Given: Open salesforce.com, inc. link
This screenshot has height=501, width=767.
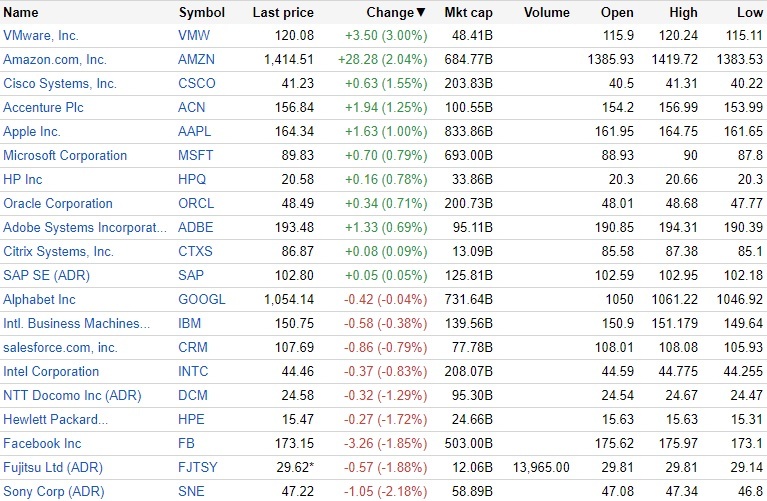Looking at the screenshot, I should click(x=60, y=348).
